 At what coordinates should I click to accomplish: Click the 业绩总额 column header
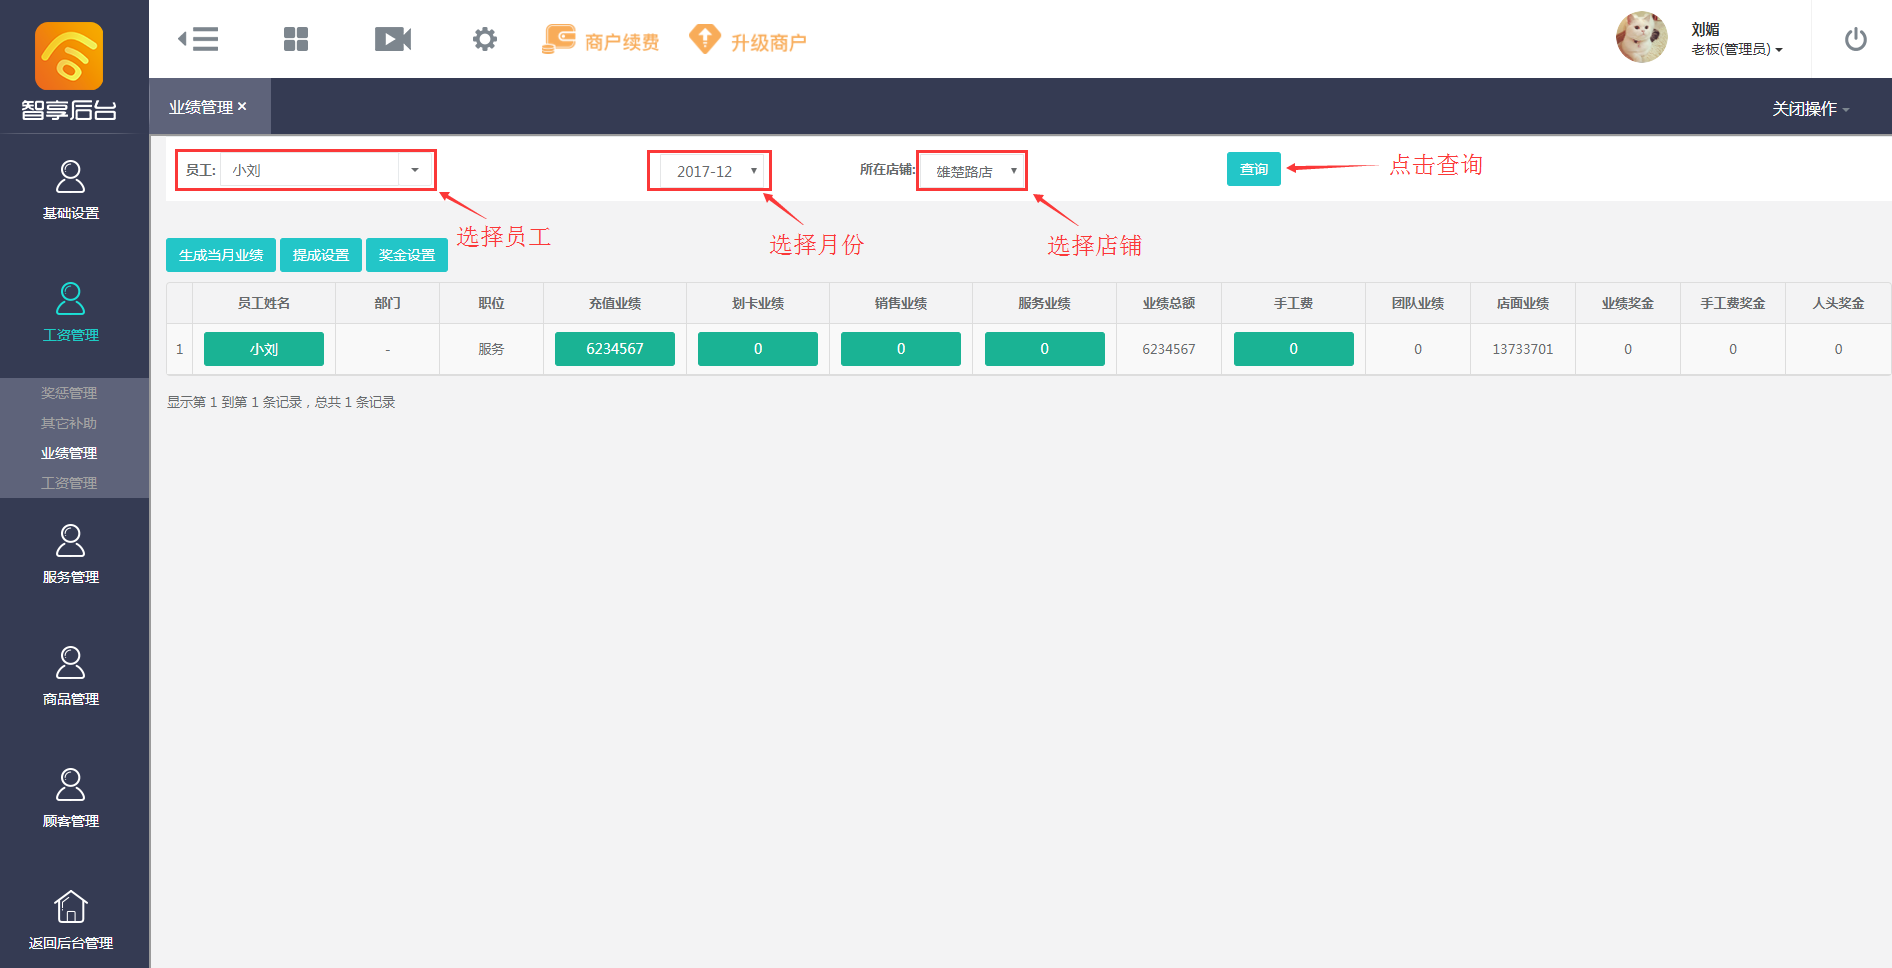(1169, 303)
